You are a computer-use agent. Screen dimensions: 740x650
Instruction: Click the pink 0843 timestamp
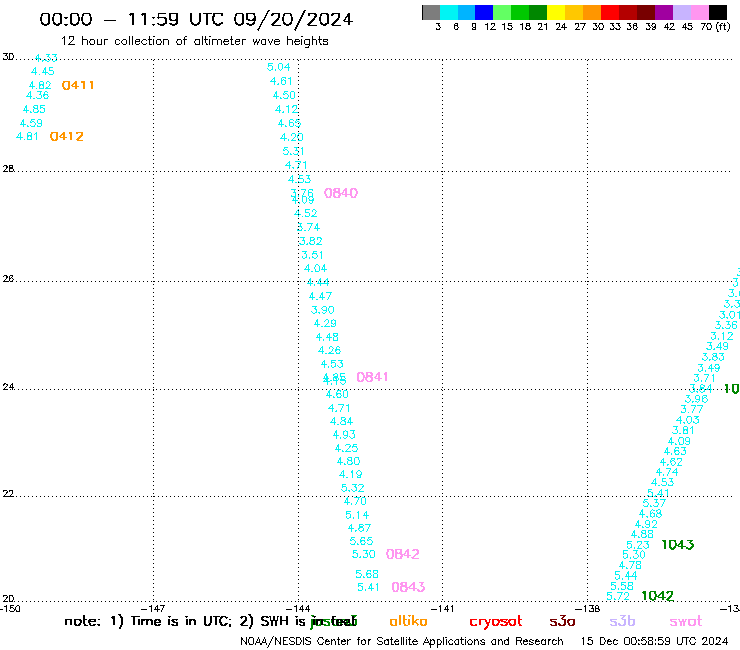[408, 587]
